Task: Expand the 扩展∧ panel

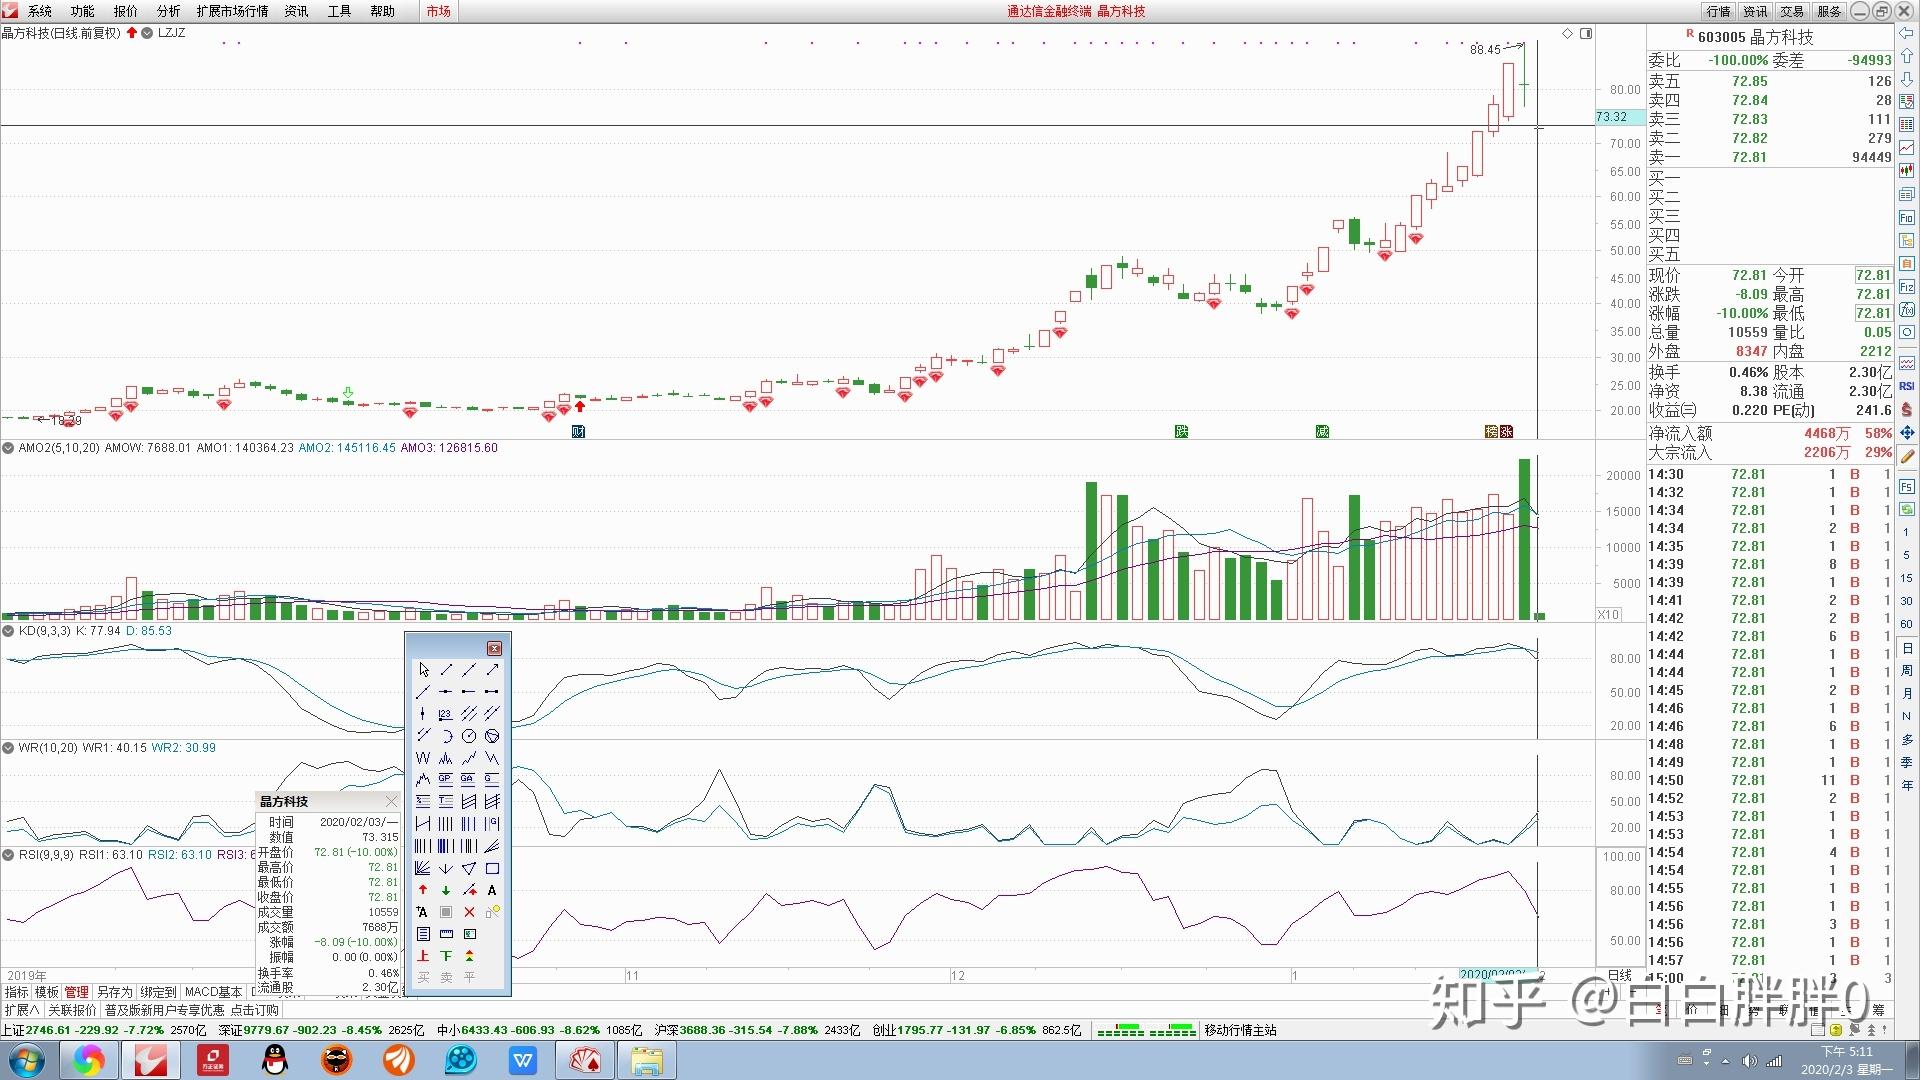Action: 22,1010
